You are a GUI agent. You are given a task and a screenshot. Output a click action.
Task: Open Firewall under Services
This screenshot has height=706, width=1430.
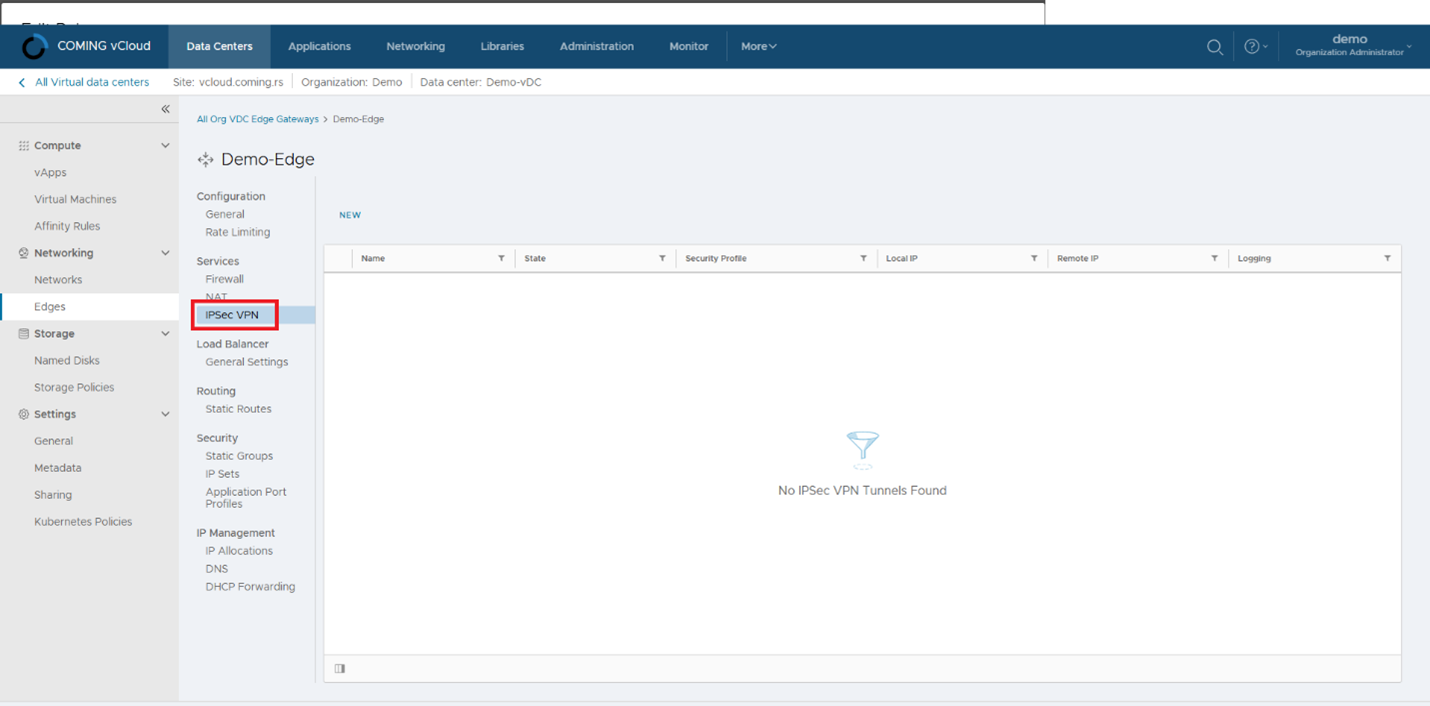[x=224, y=278]
